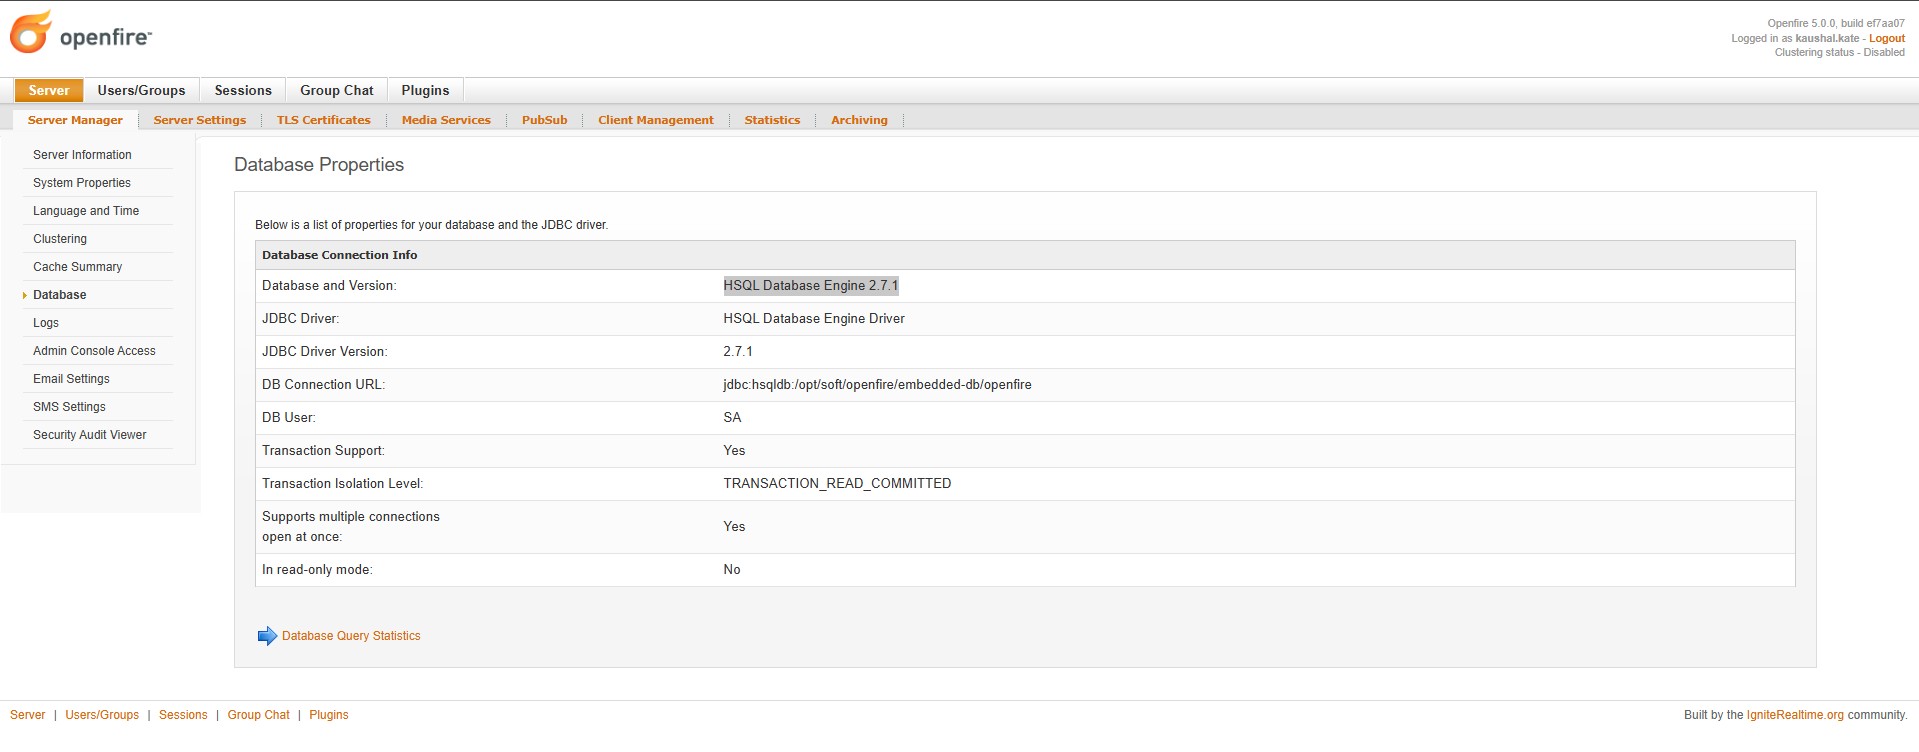The image size is (1919, 752).
Task: Open Admin Console Access page
Action: point(94,351)
